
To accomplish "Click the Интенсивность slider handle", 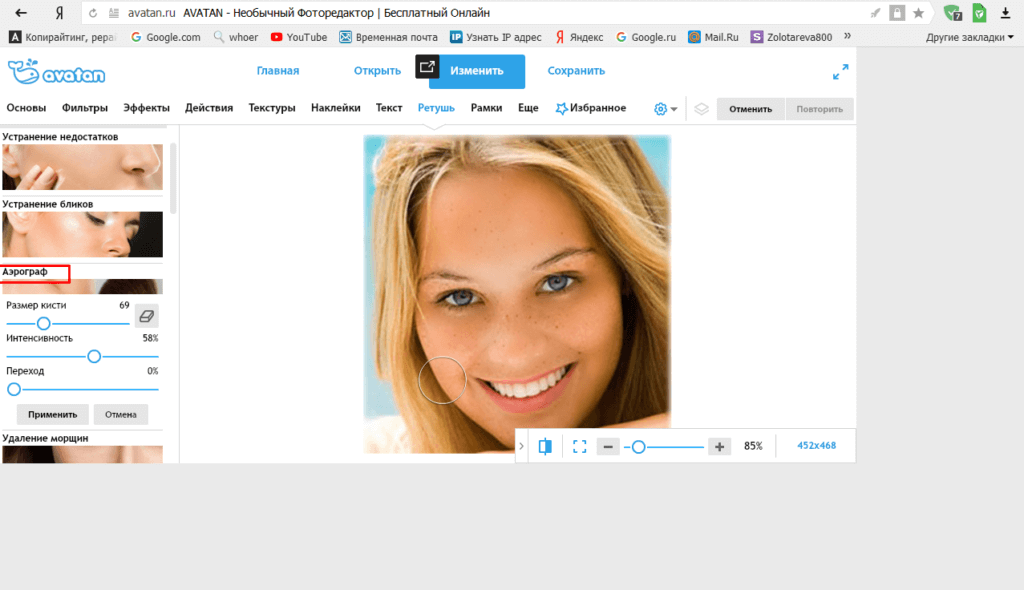I will coord(94,356).
